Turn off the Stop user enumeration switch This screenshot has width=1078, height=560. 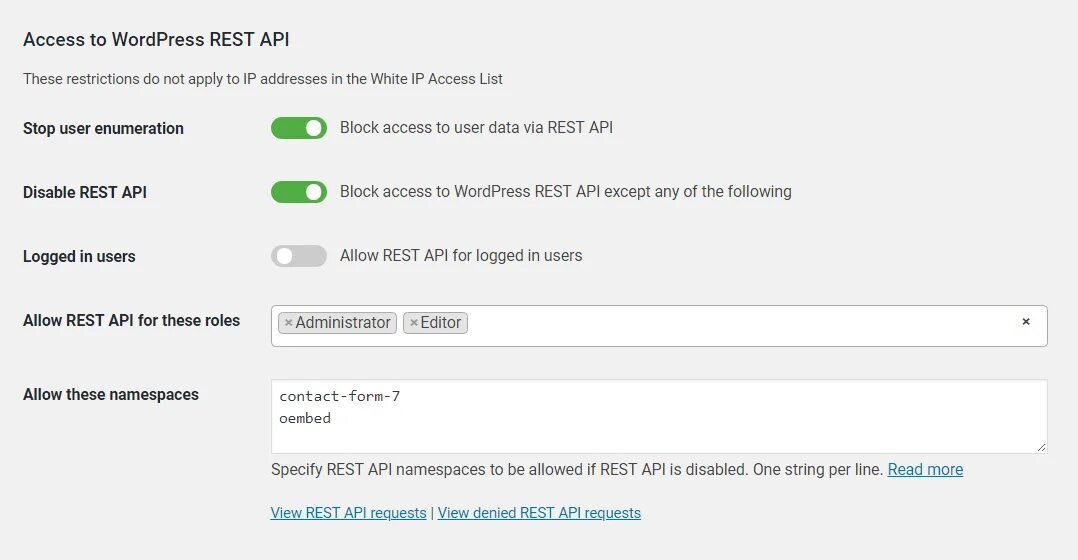299,128
